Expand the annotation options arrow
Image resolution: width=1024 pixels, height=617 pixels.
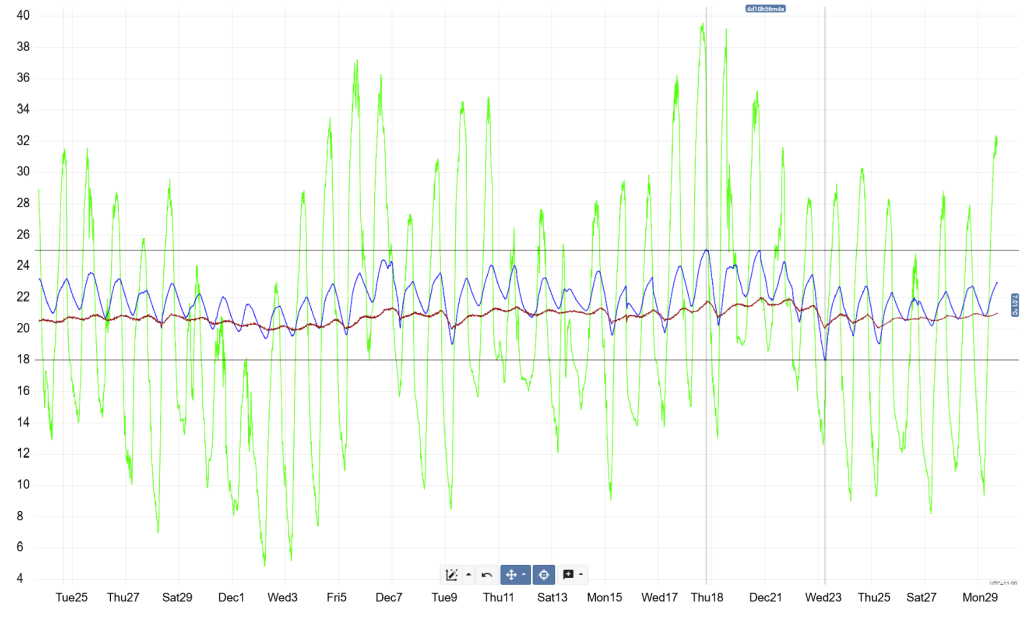click(581, 575)
